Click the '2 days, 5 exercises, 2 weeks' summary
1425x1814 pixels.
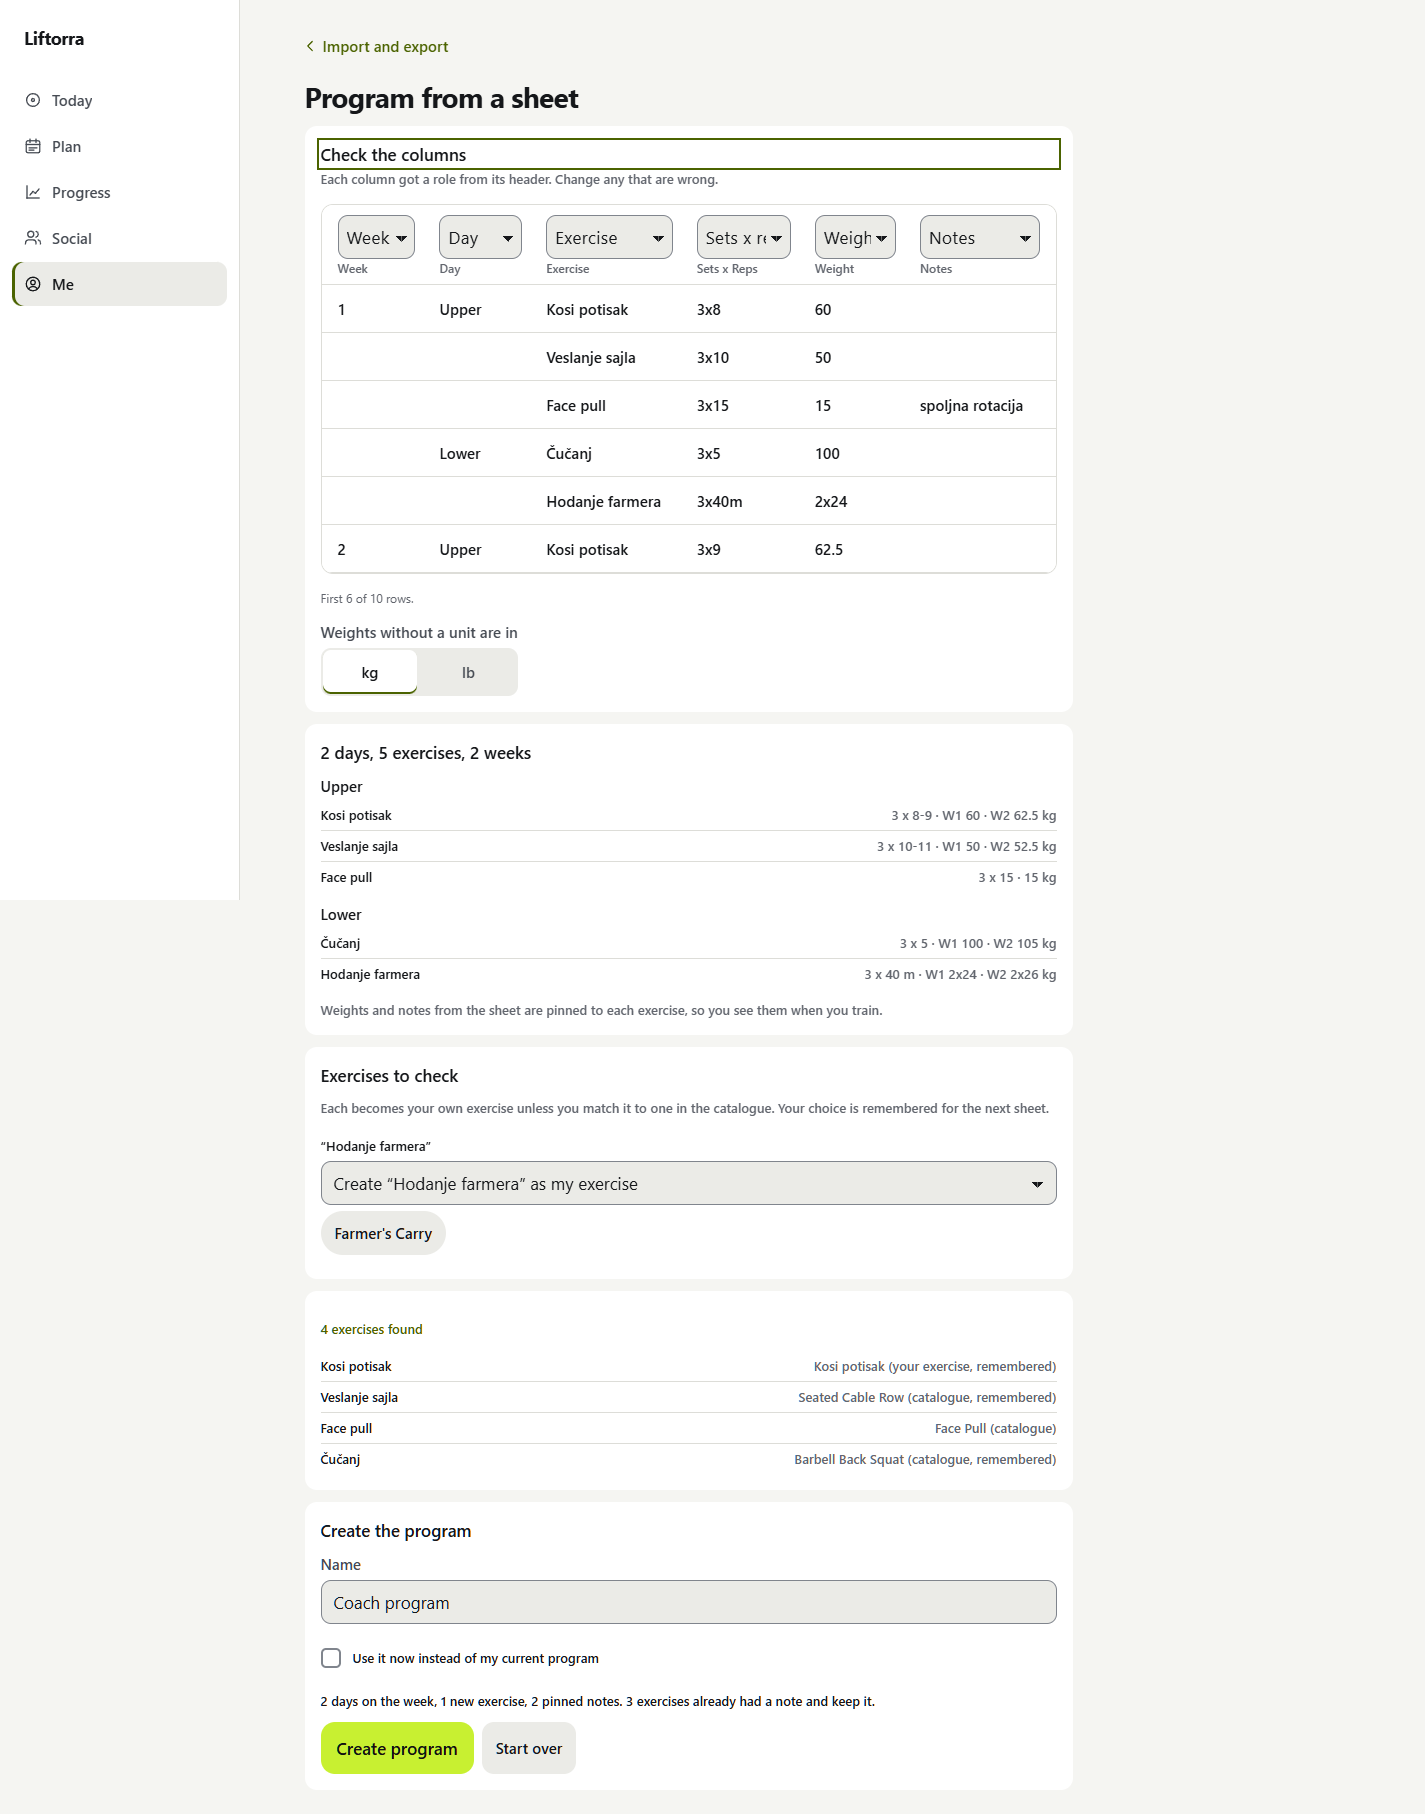426,753
